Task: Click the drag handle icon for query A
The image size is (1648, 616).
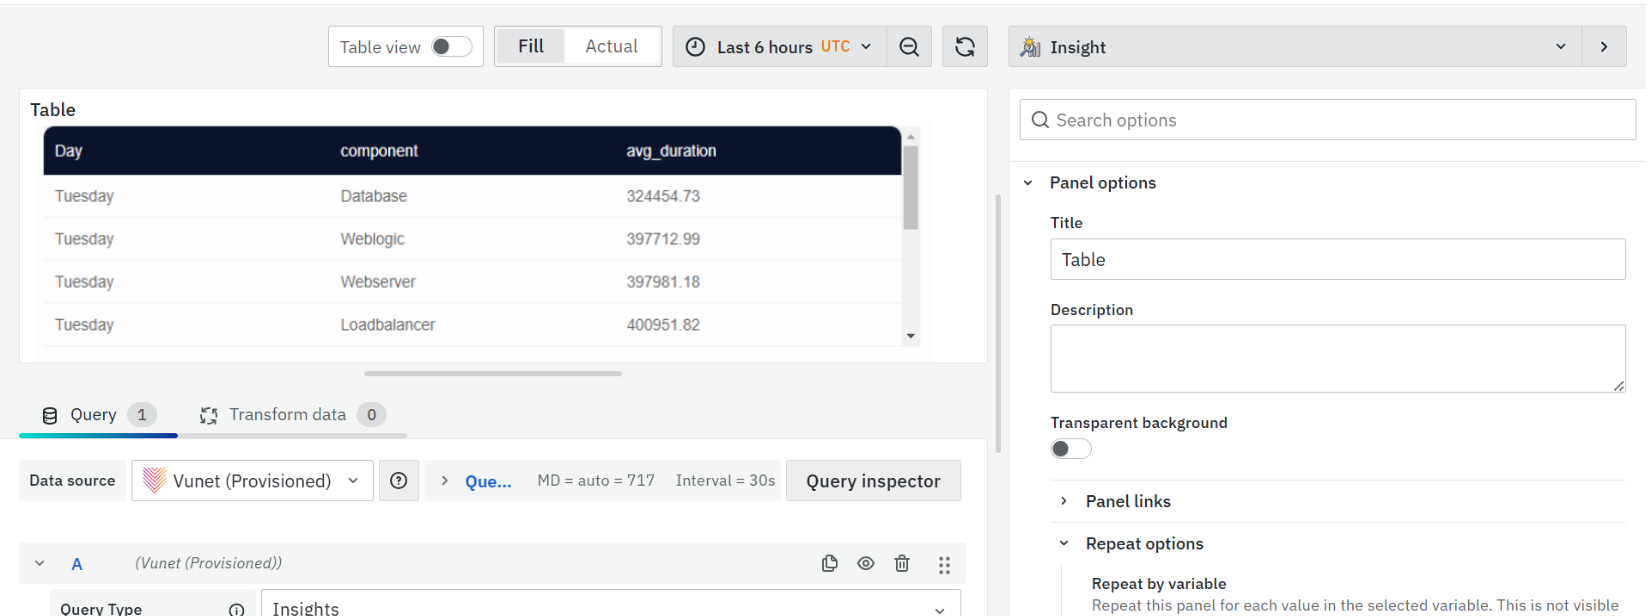Action: coord(943,565)
